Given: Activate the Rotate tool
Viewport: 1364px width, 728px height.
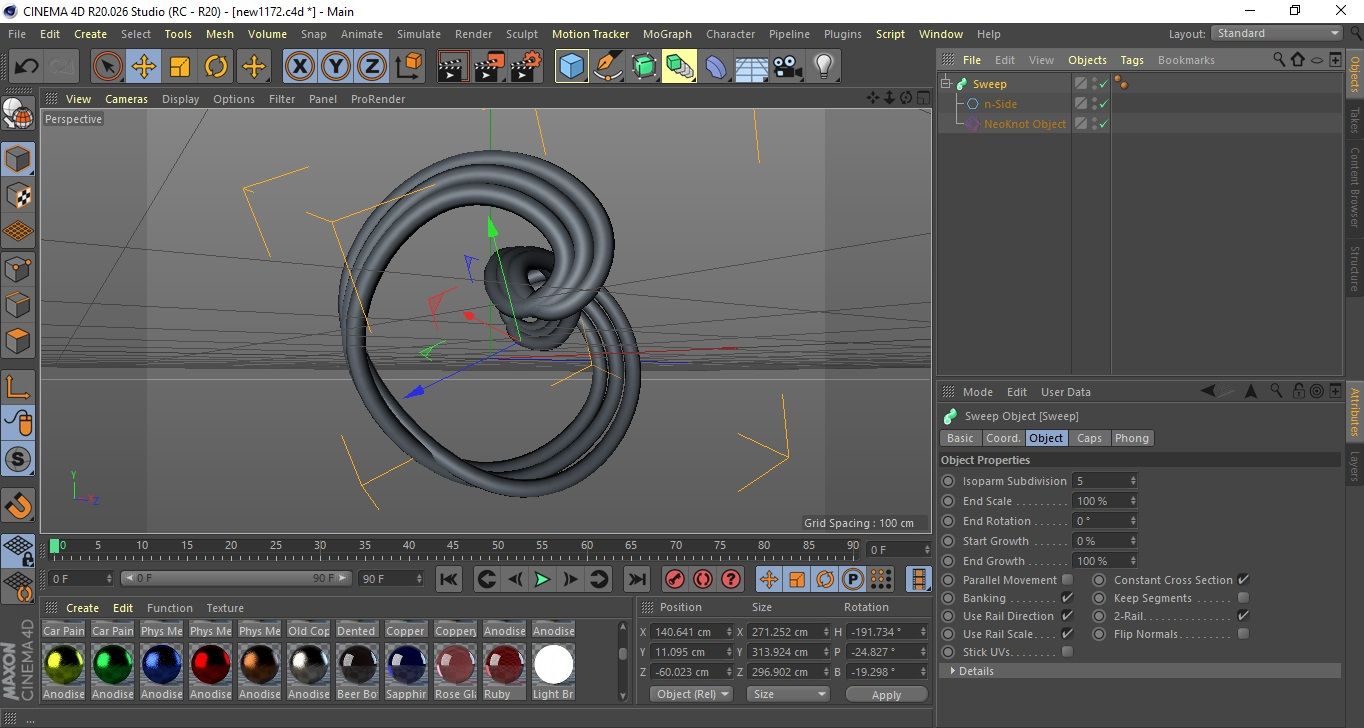Looking at the screenshot, I should [216, 67].
